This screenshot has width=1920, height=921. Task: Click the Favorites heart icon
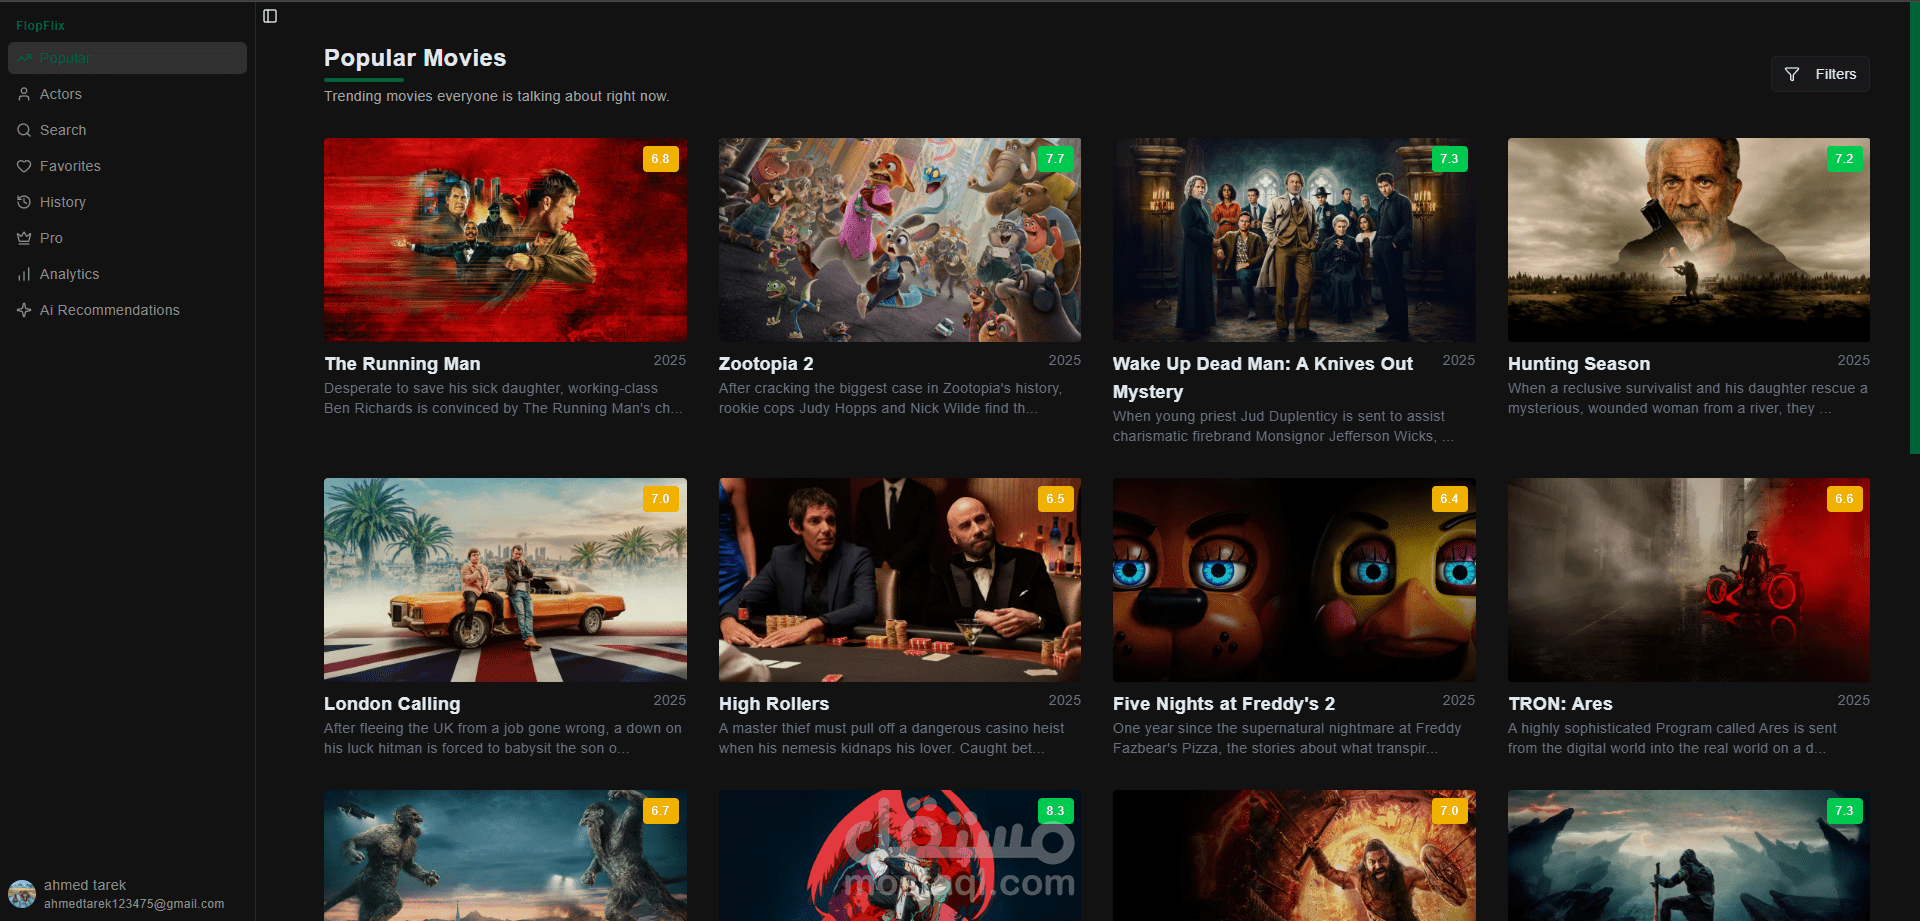[24, 166]
